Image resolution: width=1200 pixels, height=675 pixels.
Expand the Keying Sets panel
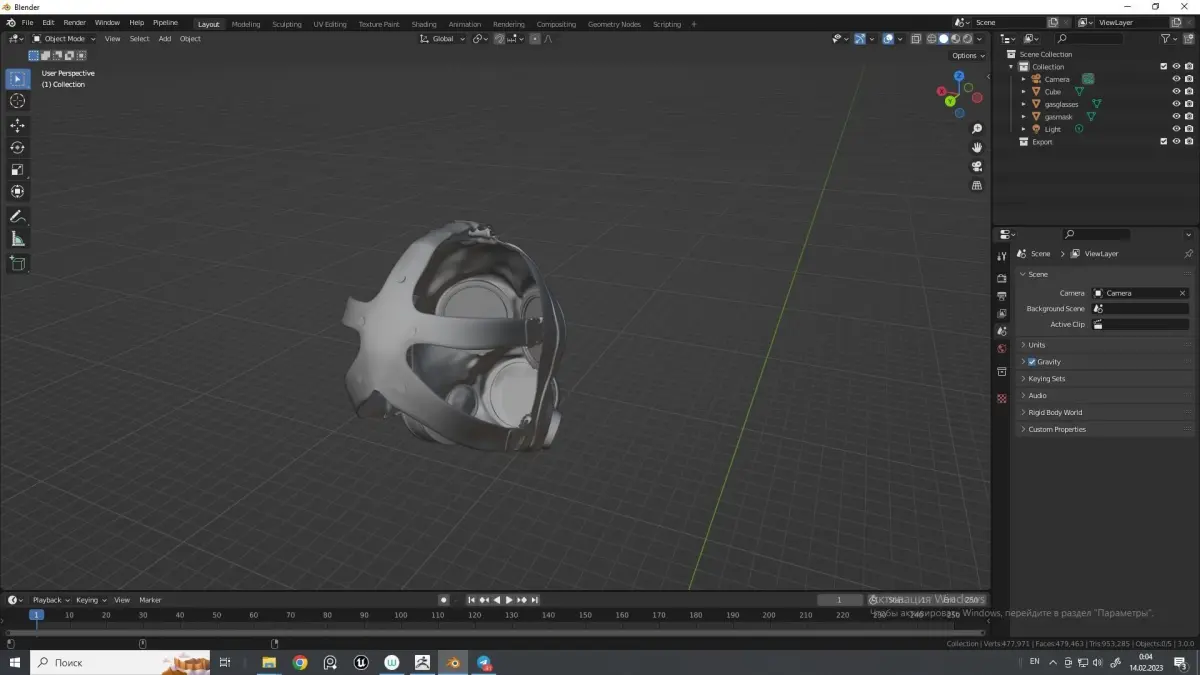click(1105, 379)
